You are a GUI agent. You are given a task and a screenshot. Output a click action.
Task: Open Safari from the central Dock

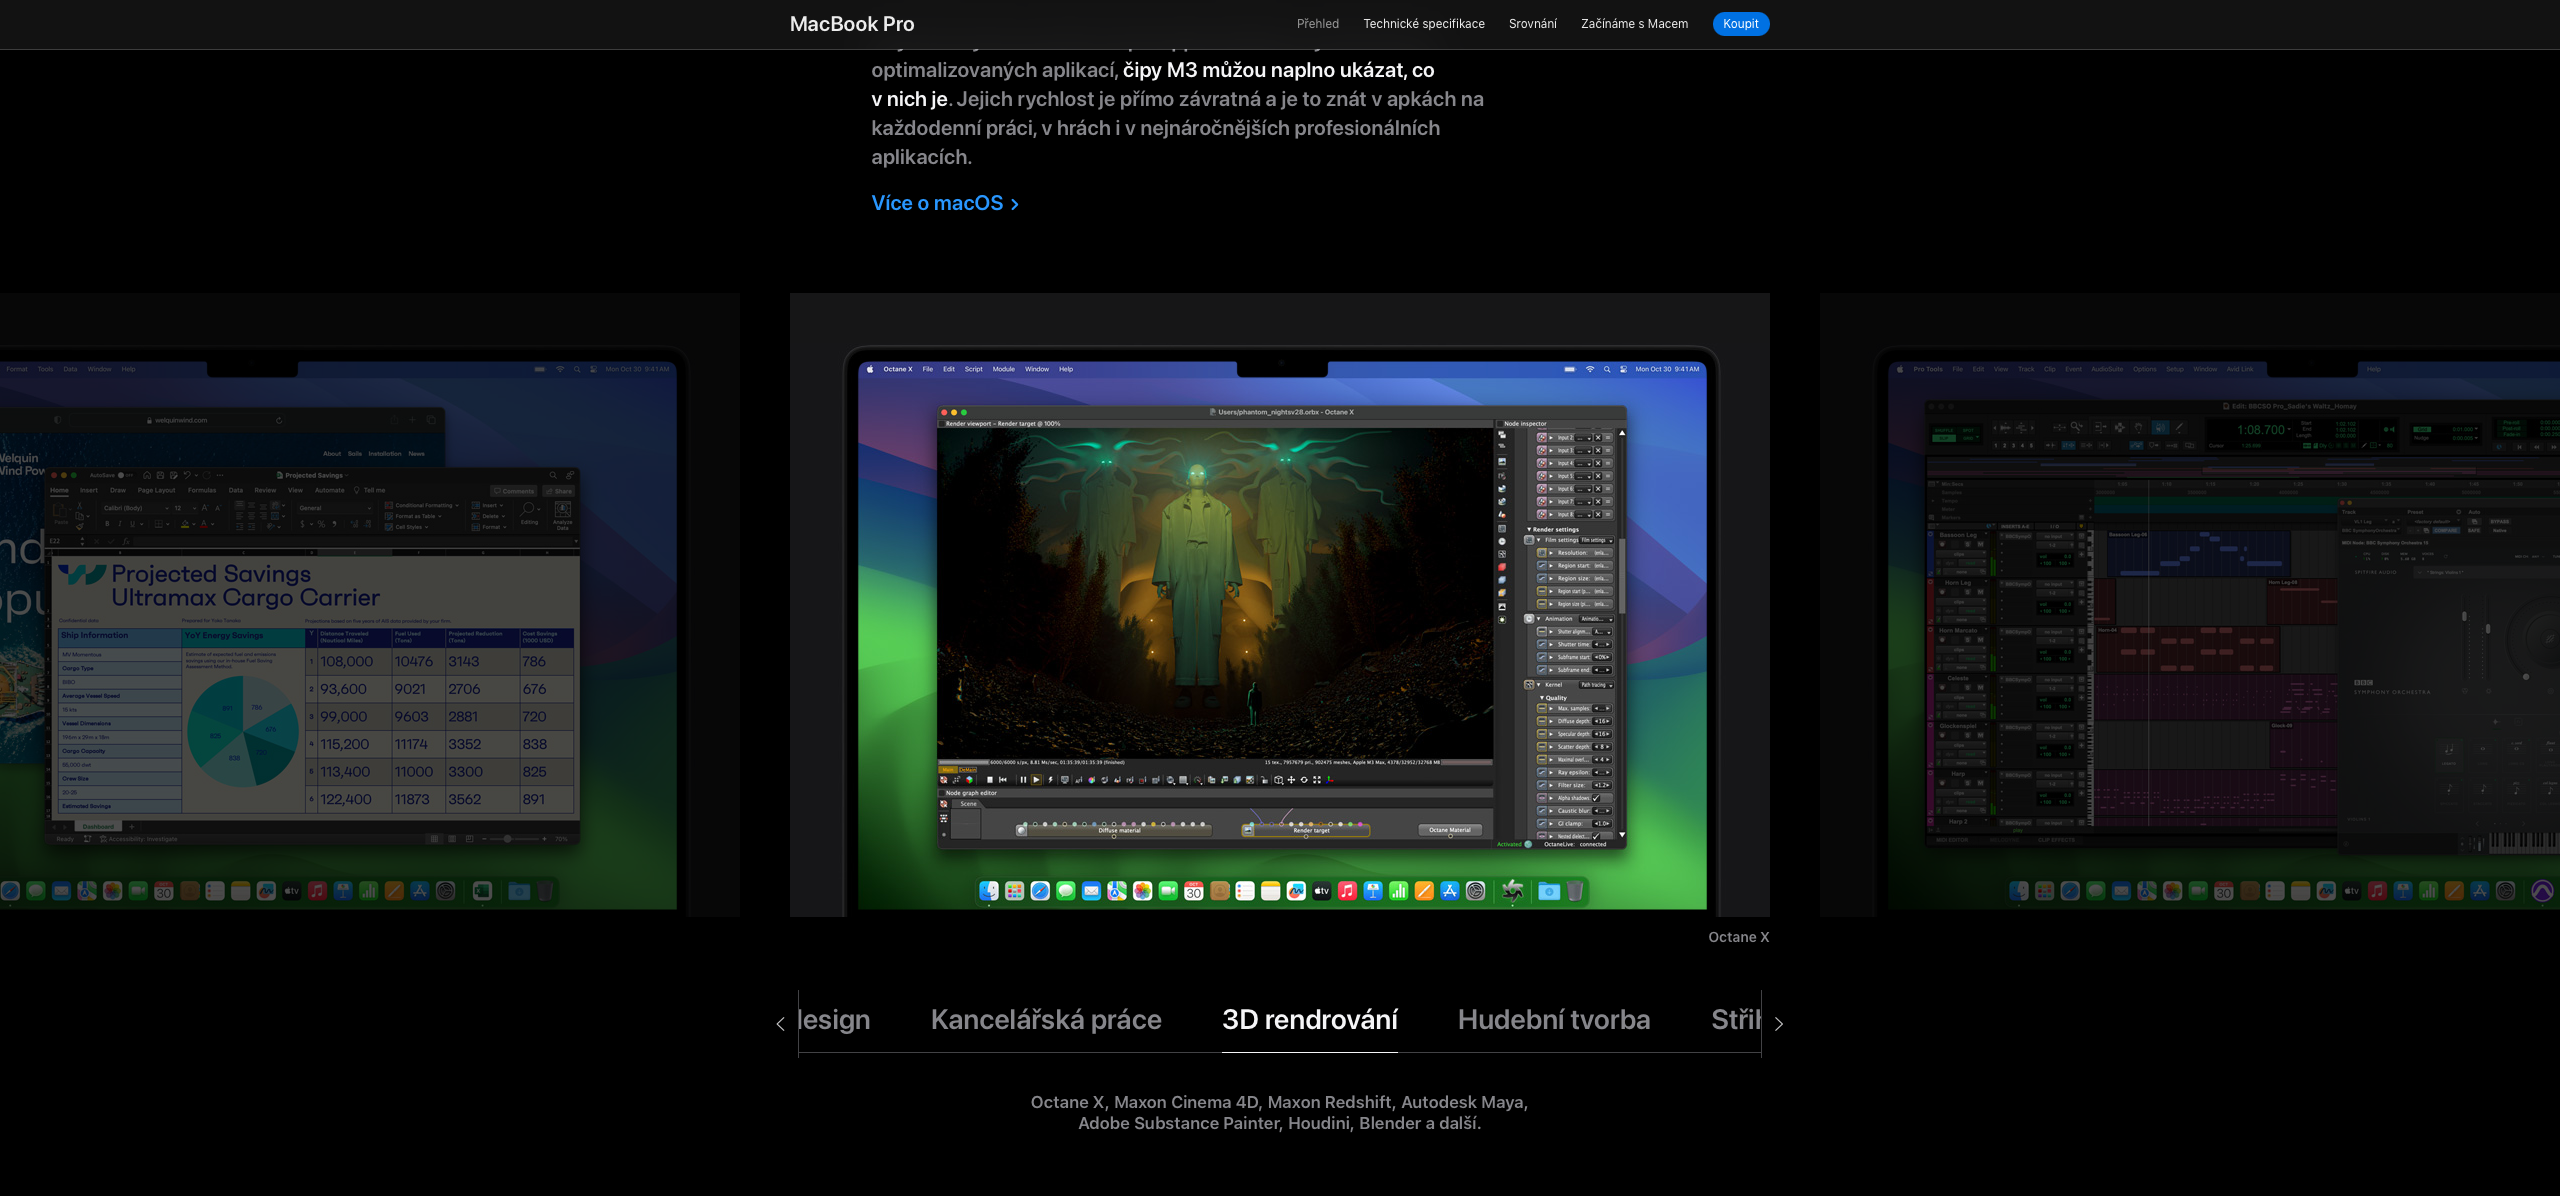pos(1040,891)
